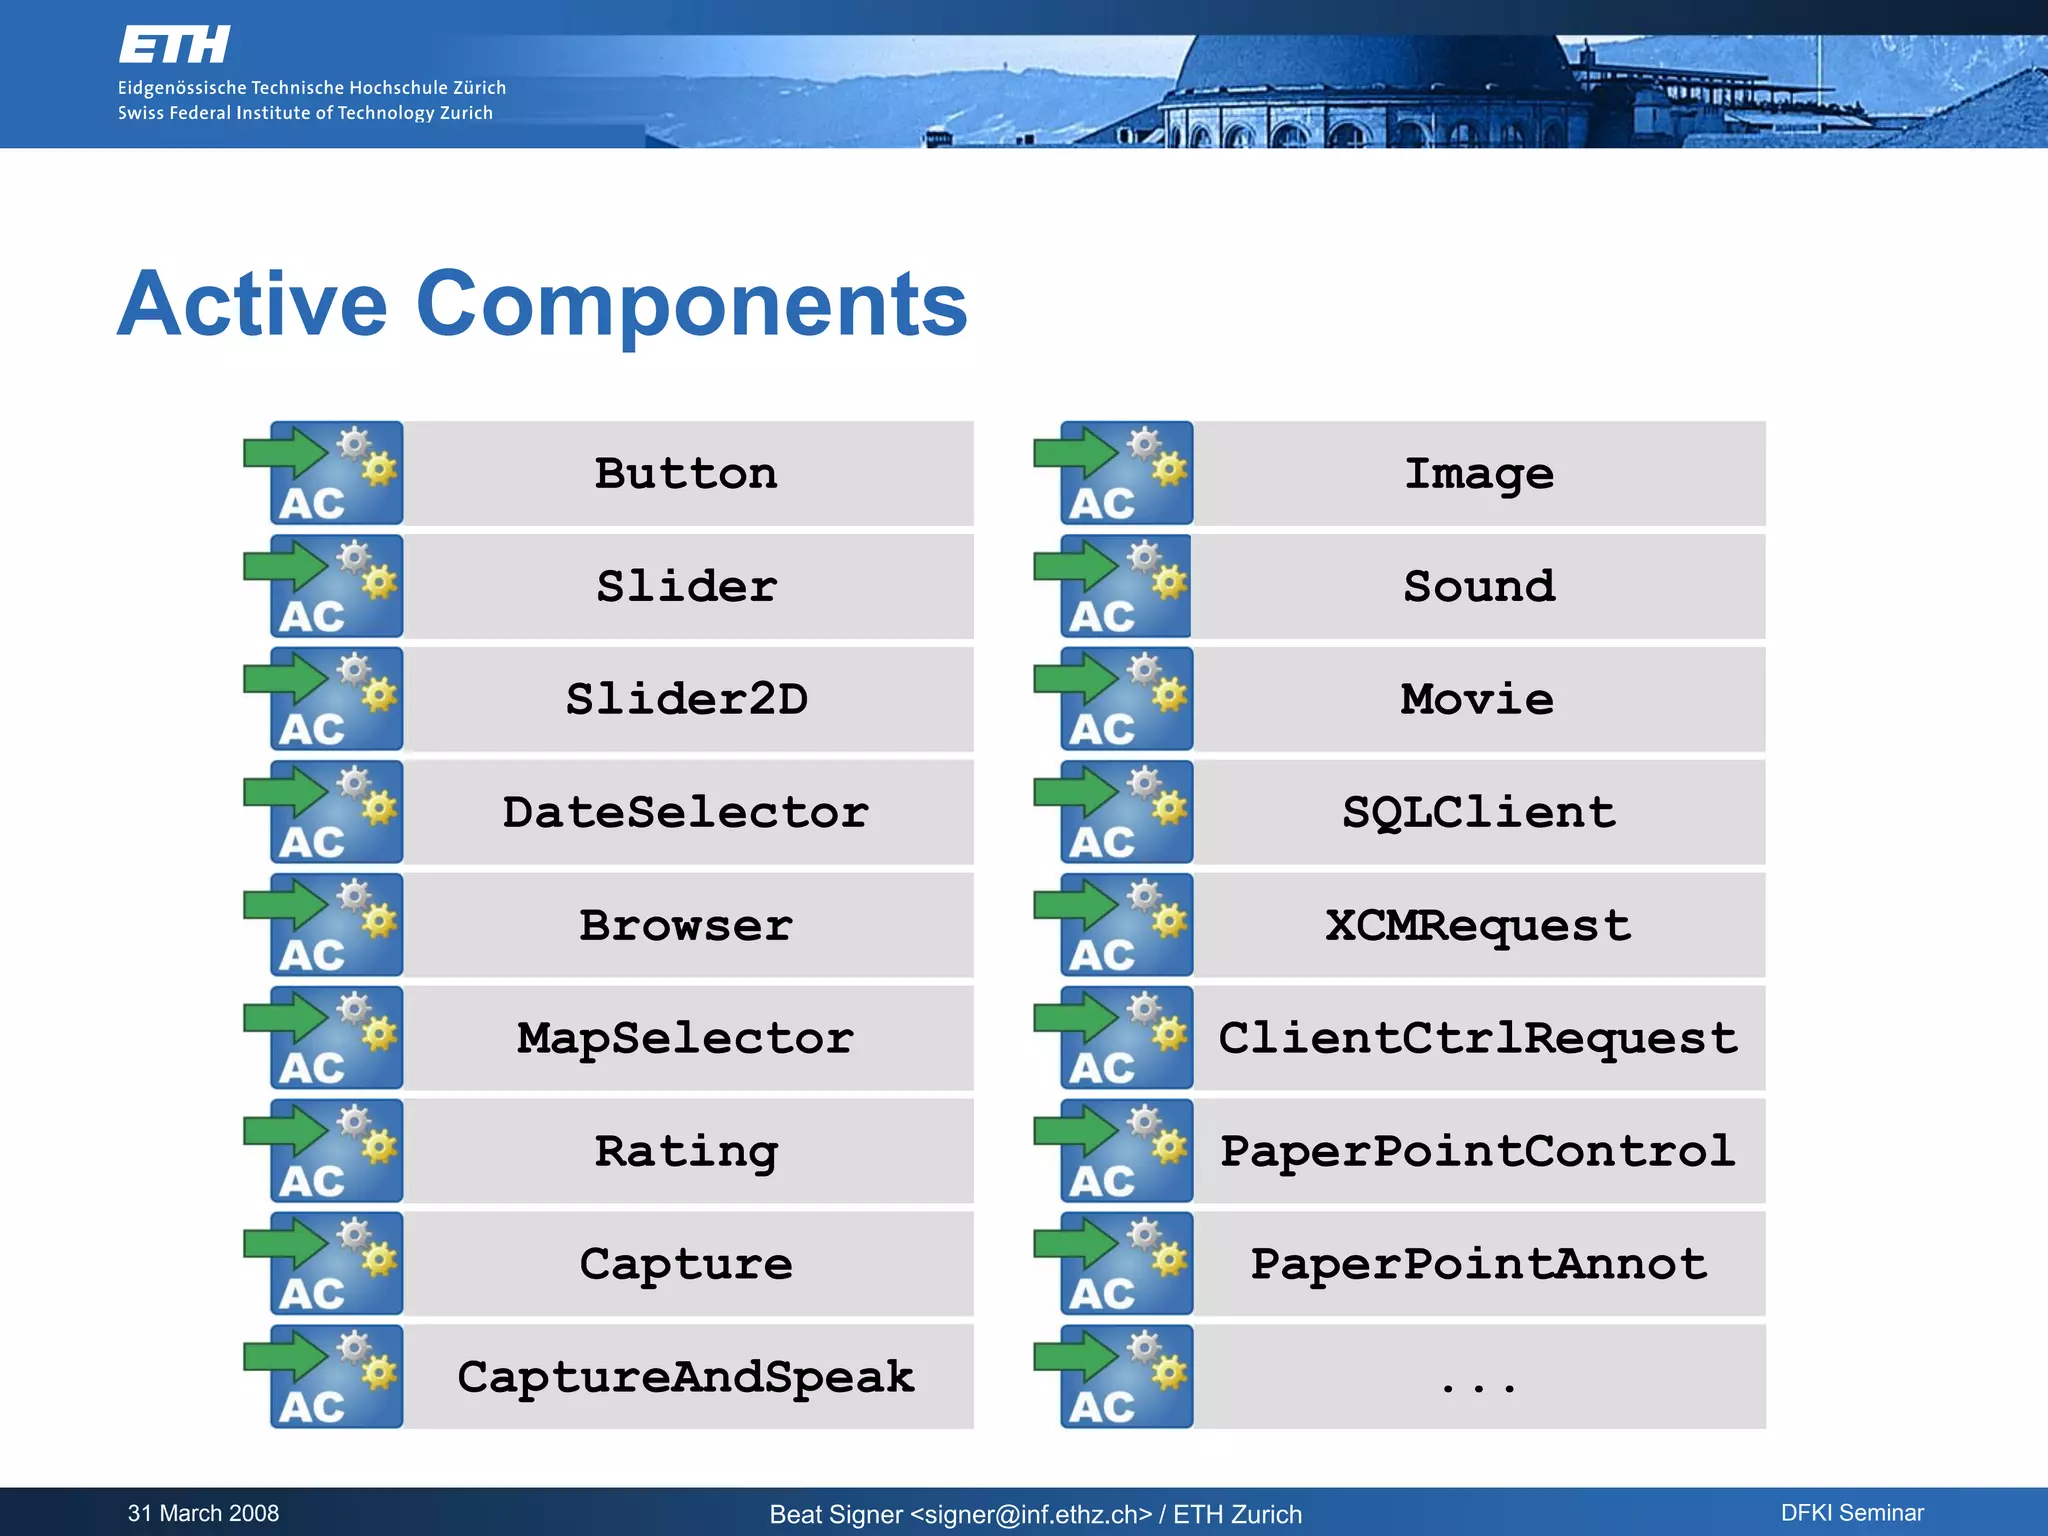This screenshot has height=1536, width=2048.
Task: Select the CaptureAndSpeak component label
Action: (x=687, y=1378)
